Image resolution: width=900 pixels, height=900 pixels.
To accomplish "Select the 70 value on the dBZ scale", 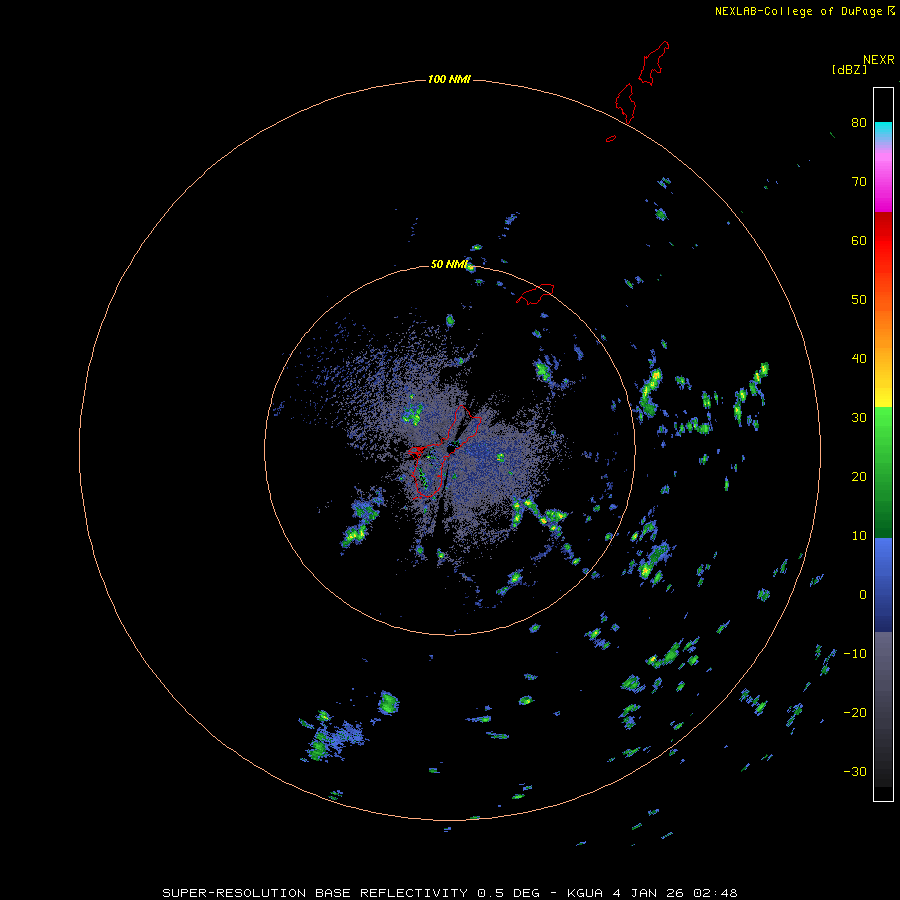I will (859, 181).
